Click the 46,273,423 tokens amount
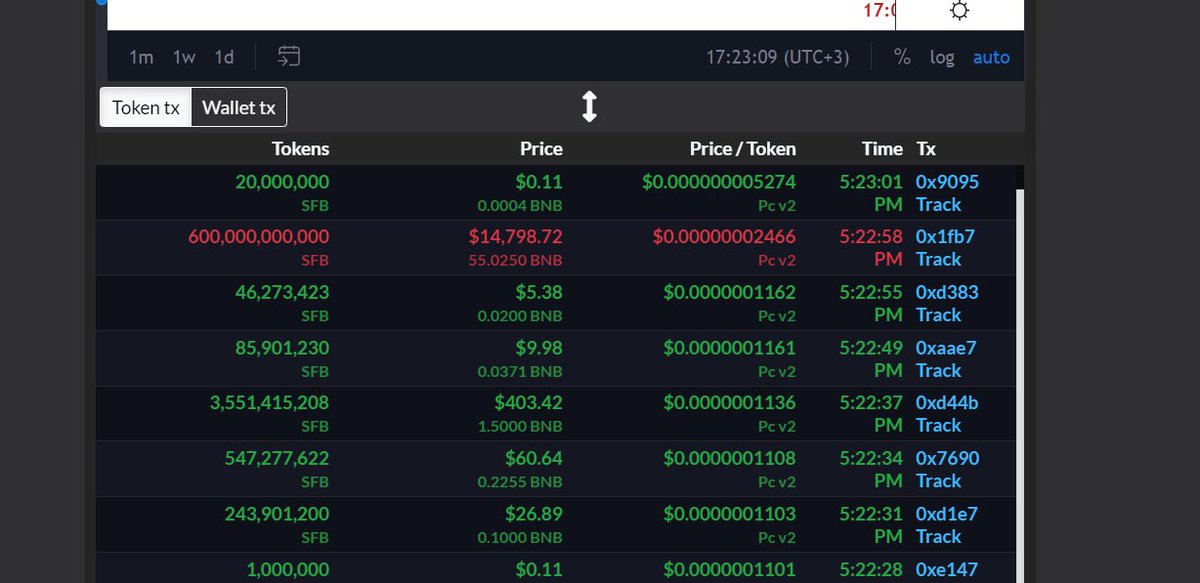1200x583 pixels. (x=283, y=292)
